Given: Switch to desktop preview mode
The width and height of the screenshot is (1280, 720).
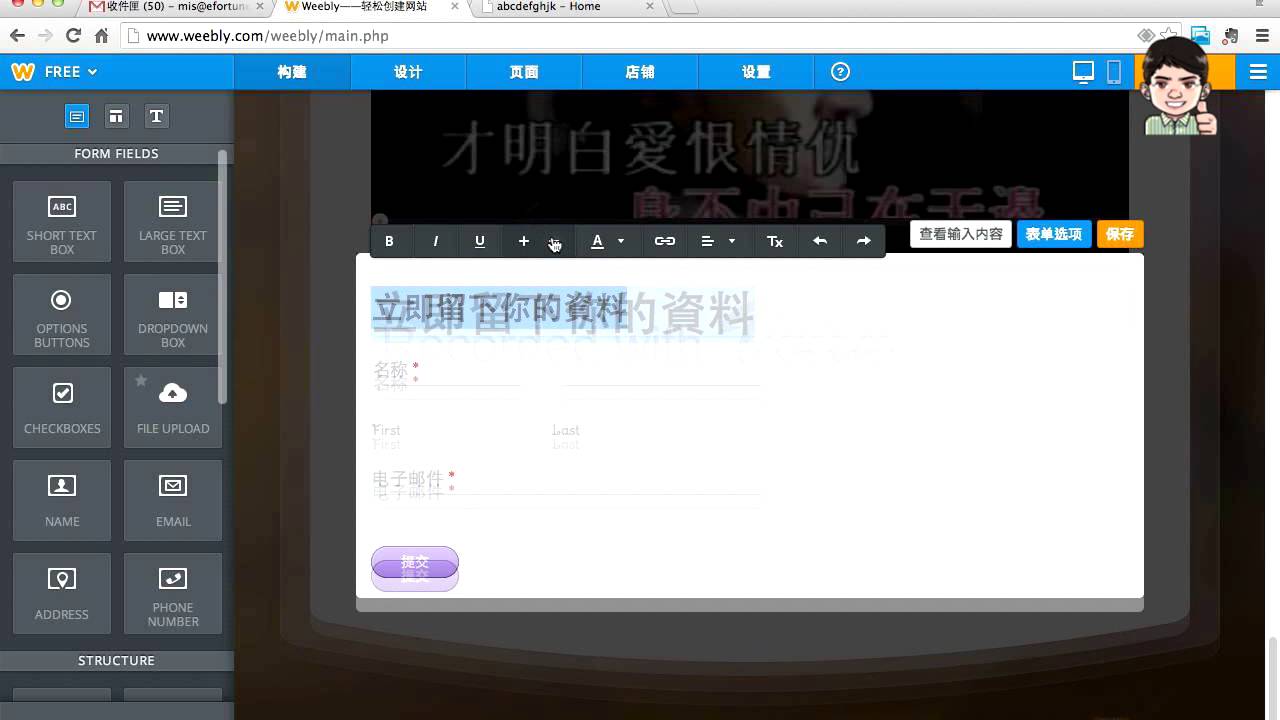Looking at the screenshot, I should 1083,72.
